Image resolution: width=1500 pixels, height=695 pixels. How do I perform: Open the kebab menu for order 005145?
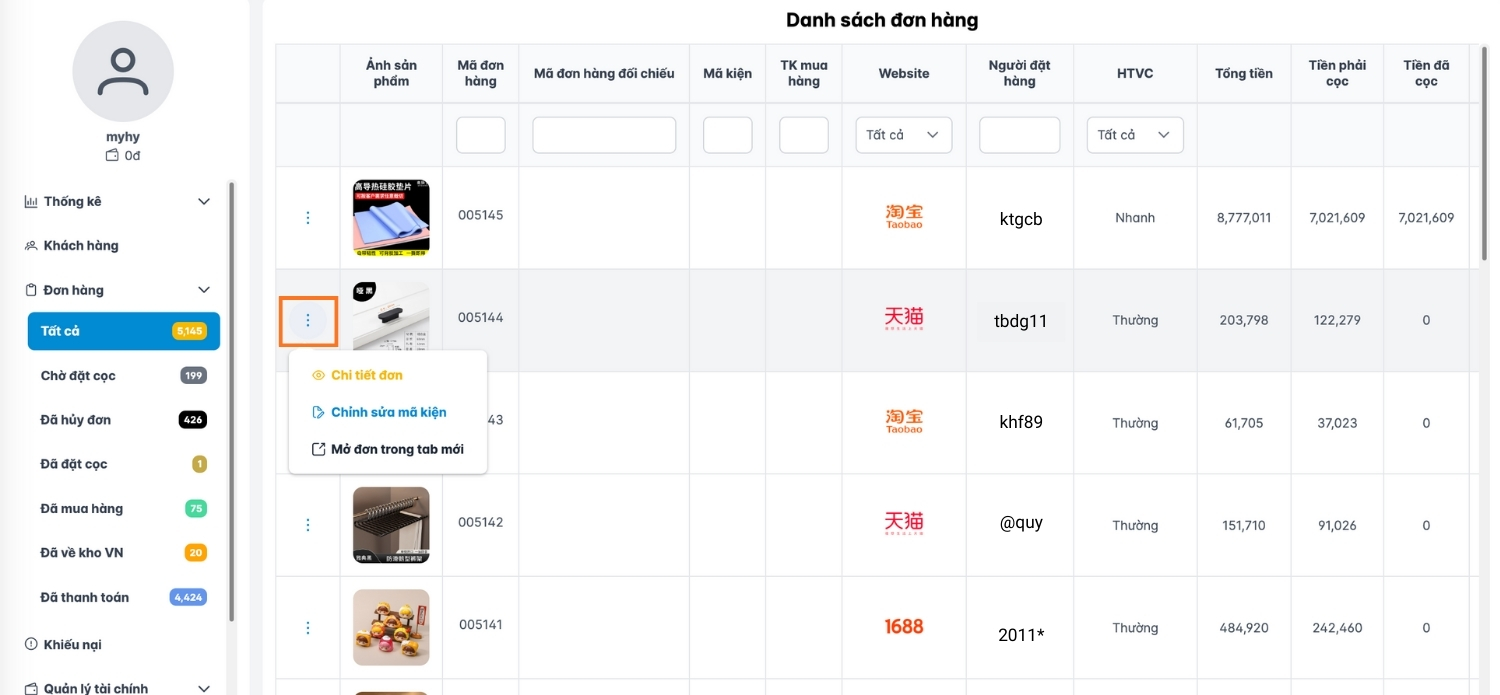(308, 217)
